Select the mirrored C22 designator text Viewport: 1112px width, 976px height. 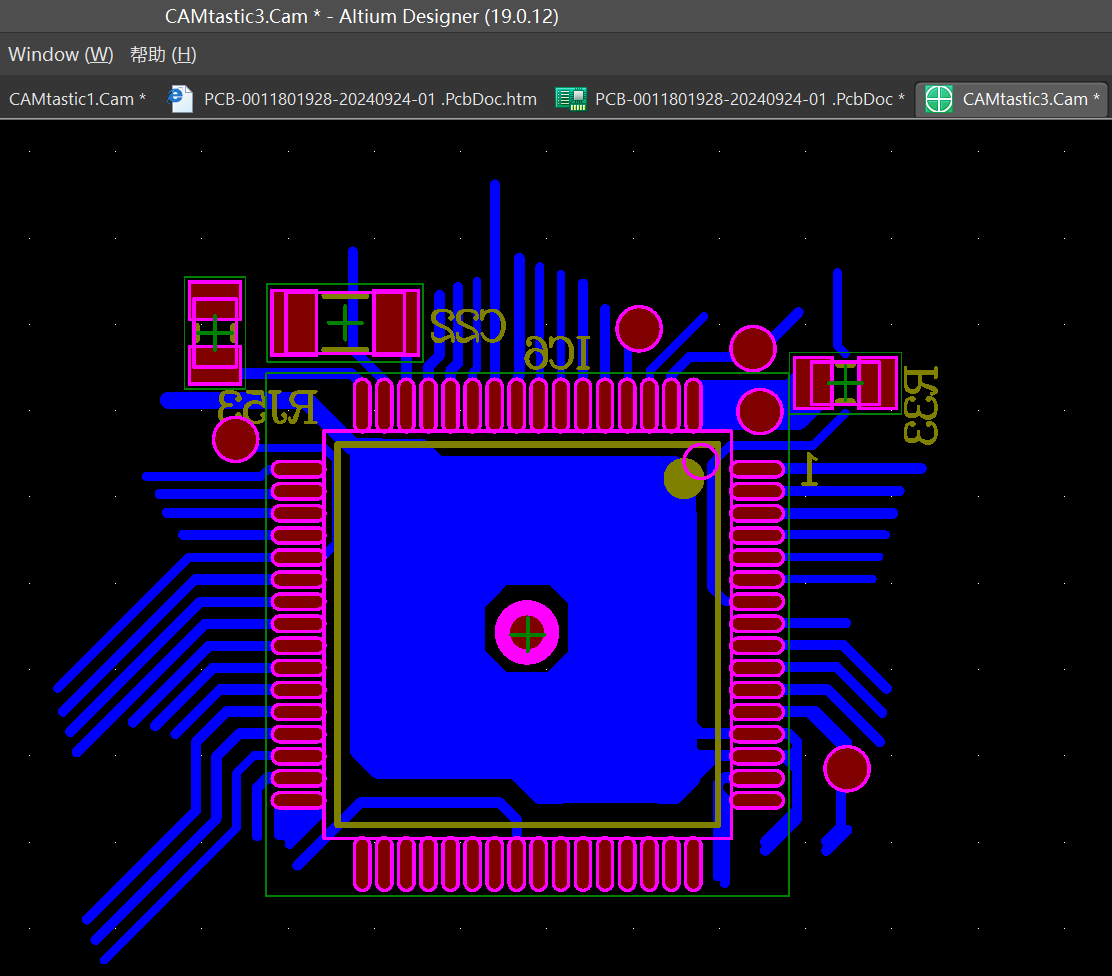coord(468,326)
